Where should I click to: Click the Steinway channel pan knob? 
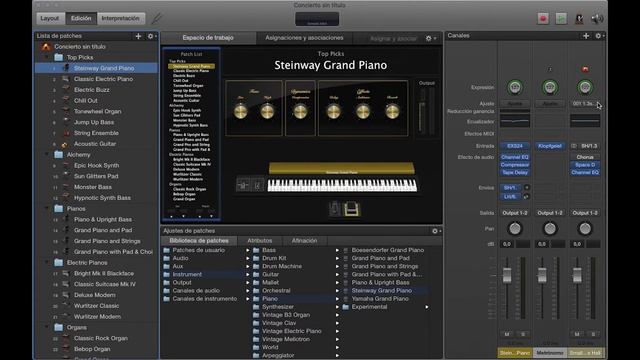515,229
